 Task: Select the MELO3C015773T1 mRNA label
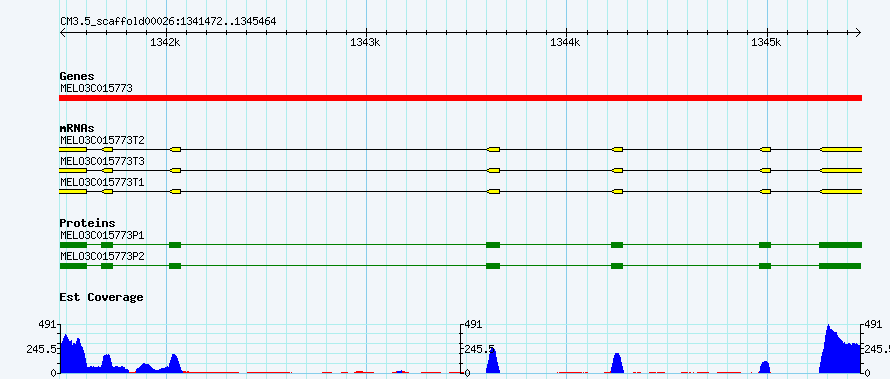(x=102, y=183)
